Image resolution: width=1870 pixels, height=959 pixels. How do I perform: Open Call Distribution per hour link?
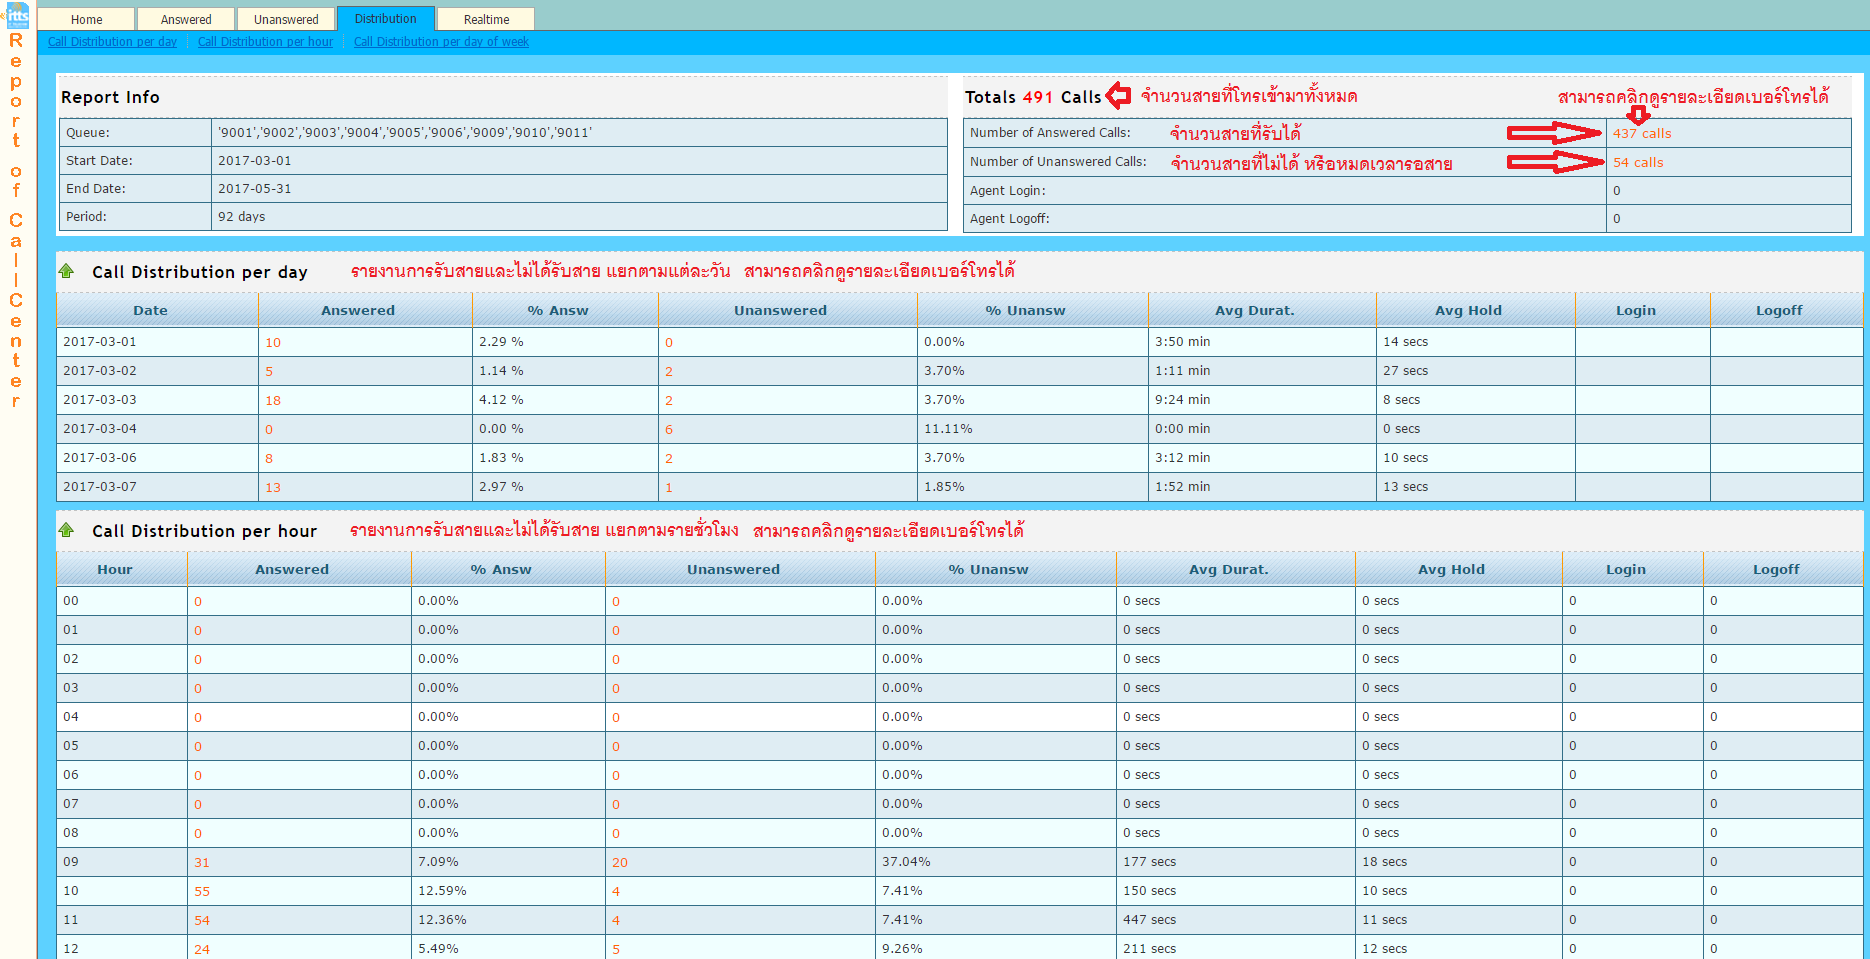point(265,42)
